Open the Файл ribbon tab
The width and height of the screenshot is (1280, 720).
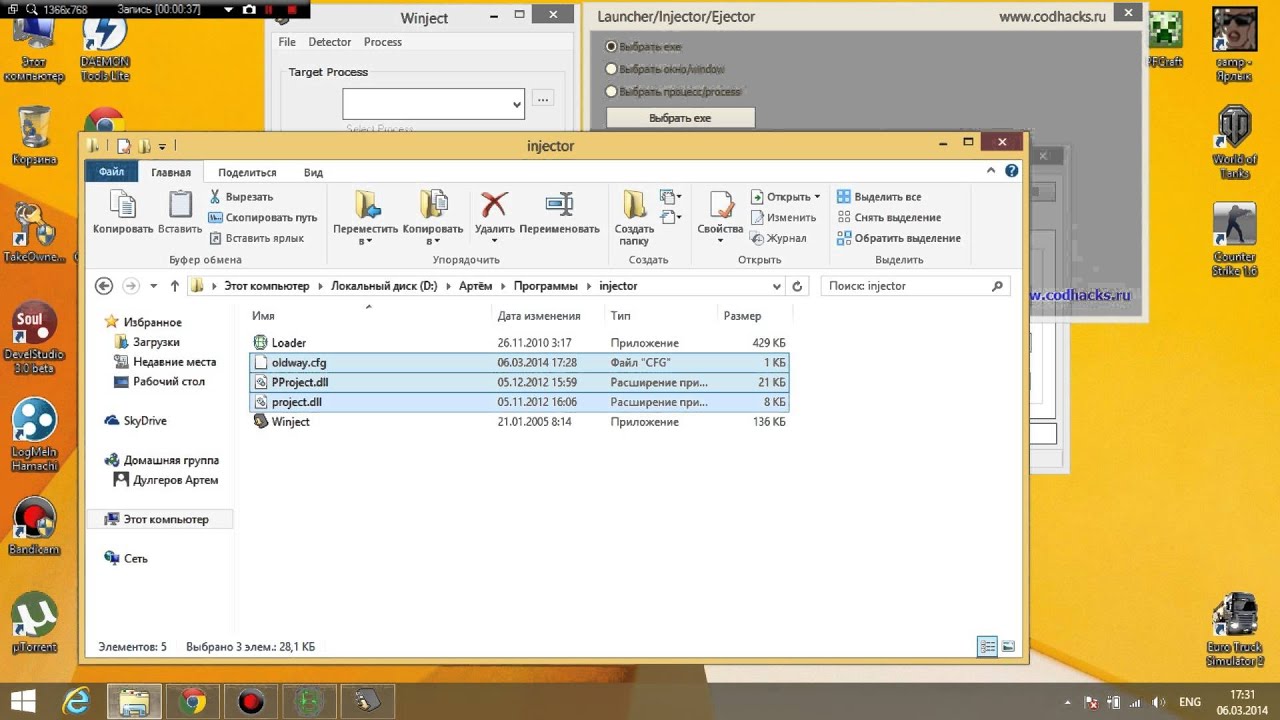[x=112, y=172]
